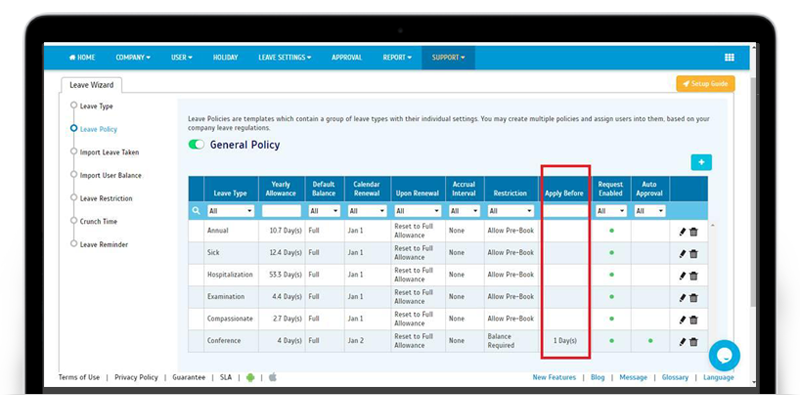The image size is (800, 395).
Task: Open the Message link
Action: [x=633, y=377]
